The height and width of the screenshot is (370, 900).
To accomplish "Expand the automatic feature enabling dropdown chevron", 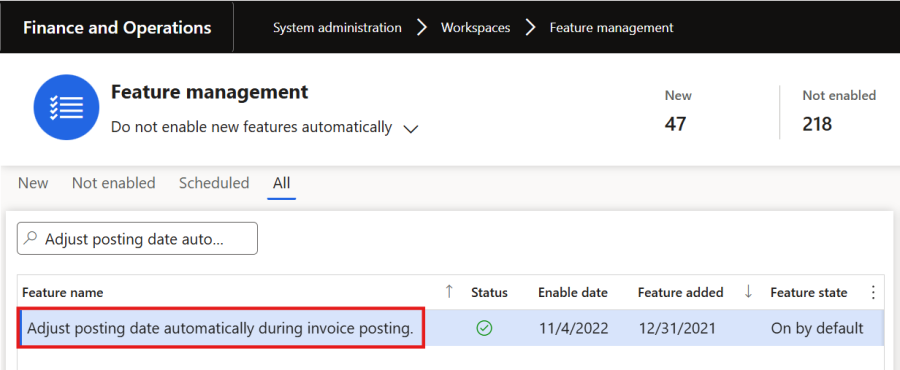I will click(x=410, y=129).
